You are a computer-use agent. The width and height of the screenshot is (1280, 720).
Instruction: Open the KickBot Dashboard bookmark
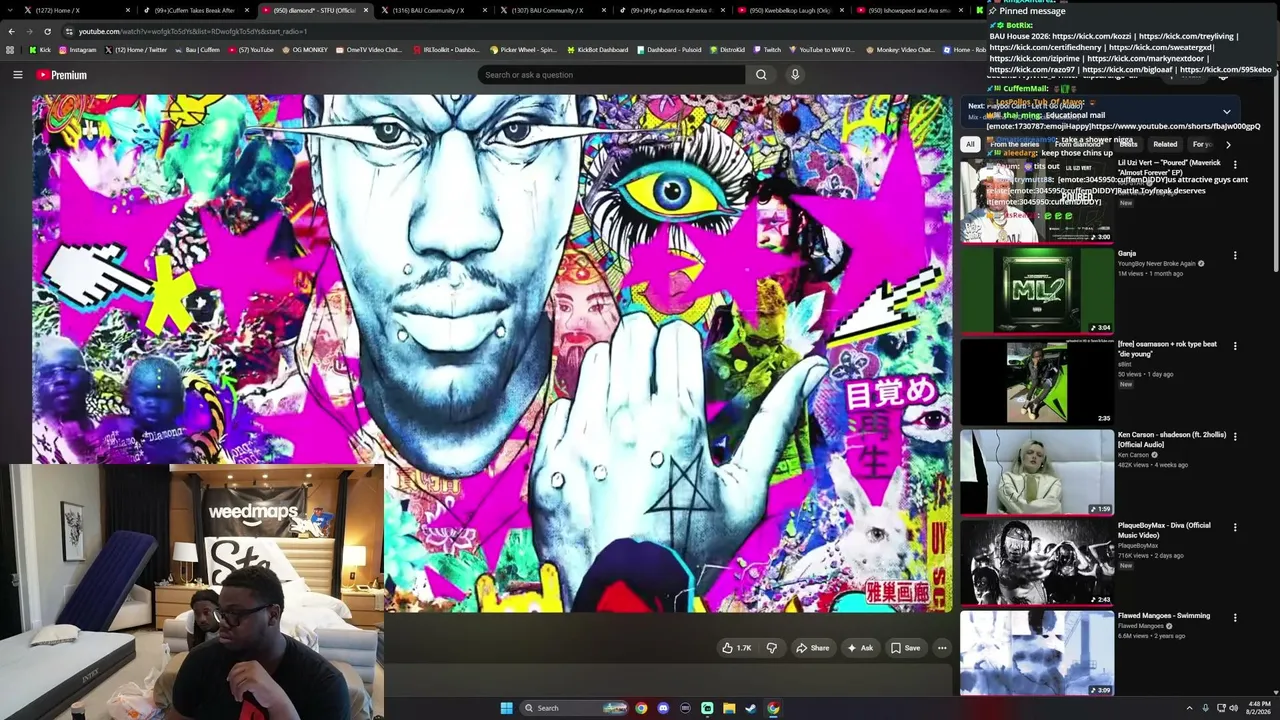[597, 49]
